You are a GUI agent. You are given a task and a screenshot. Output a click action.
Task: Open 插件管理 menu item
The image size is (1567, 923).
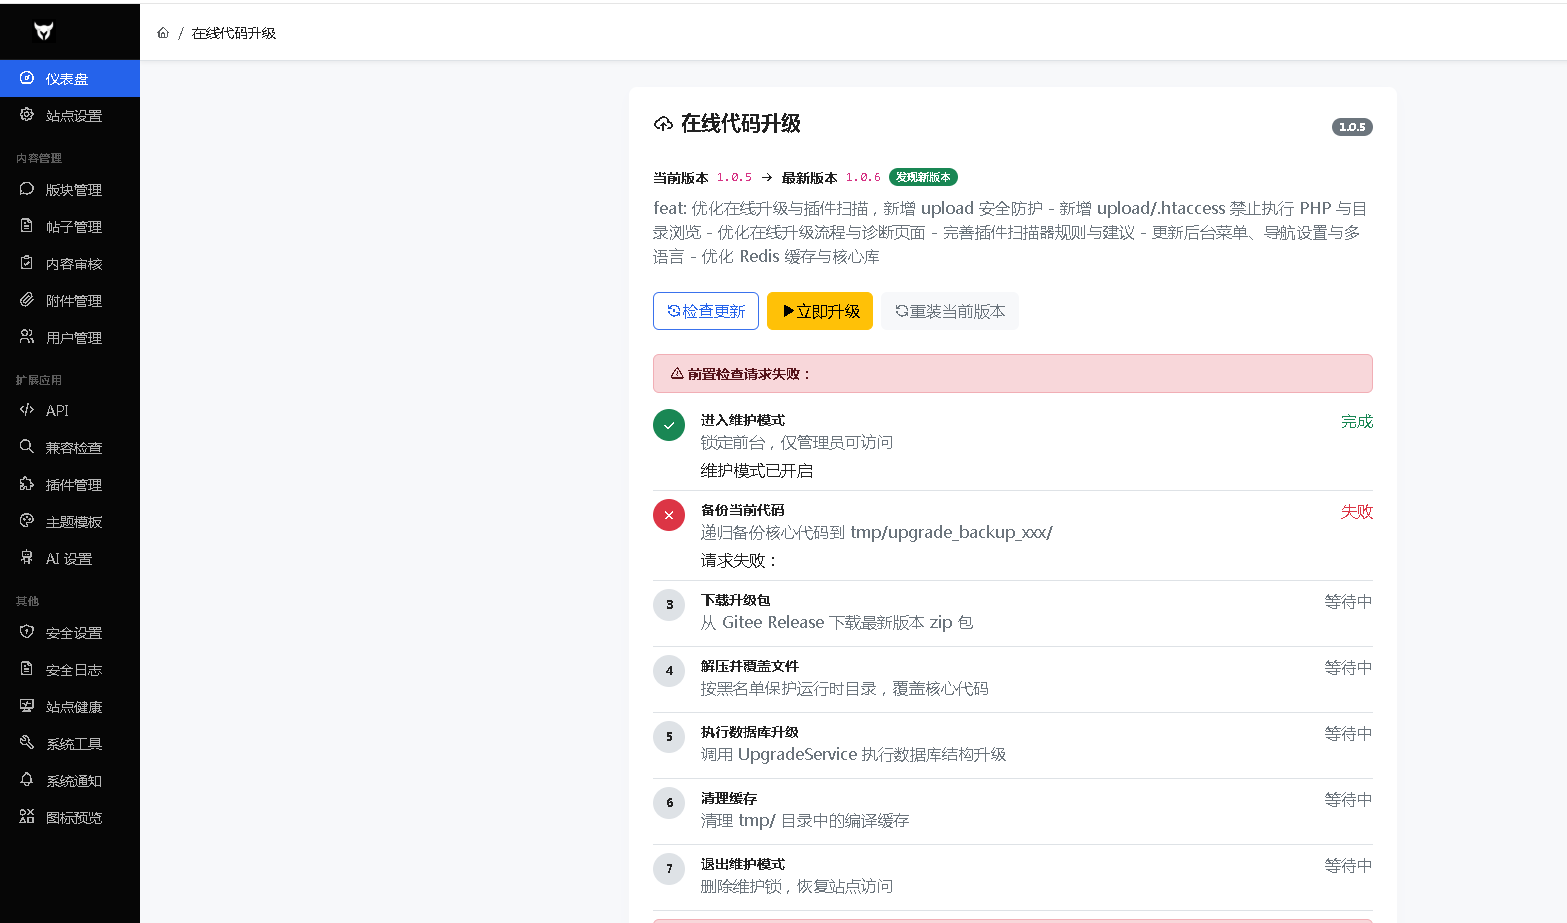click(x=70, y=484)
